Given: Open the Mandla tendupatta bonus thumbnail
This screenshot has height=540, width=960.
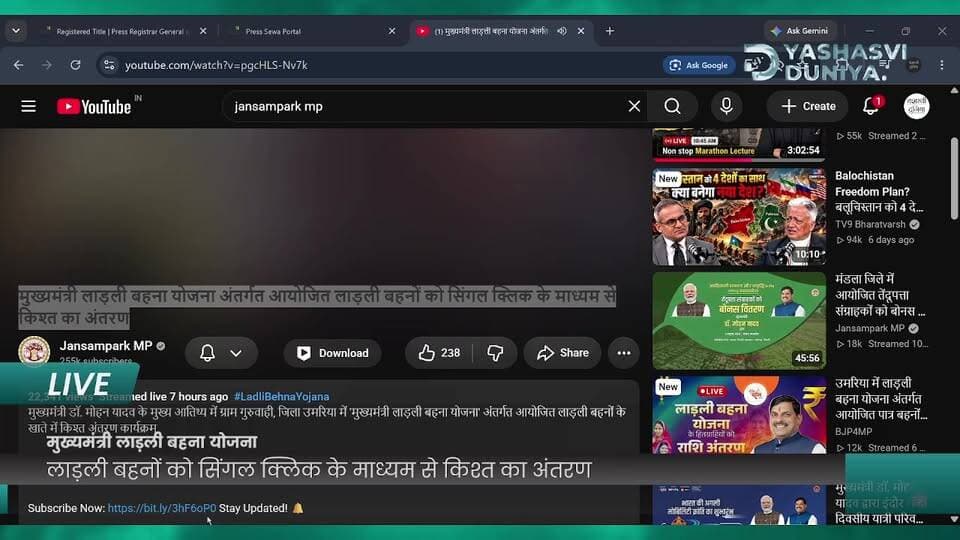Looking at the screenshot, I should point(739,320).
